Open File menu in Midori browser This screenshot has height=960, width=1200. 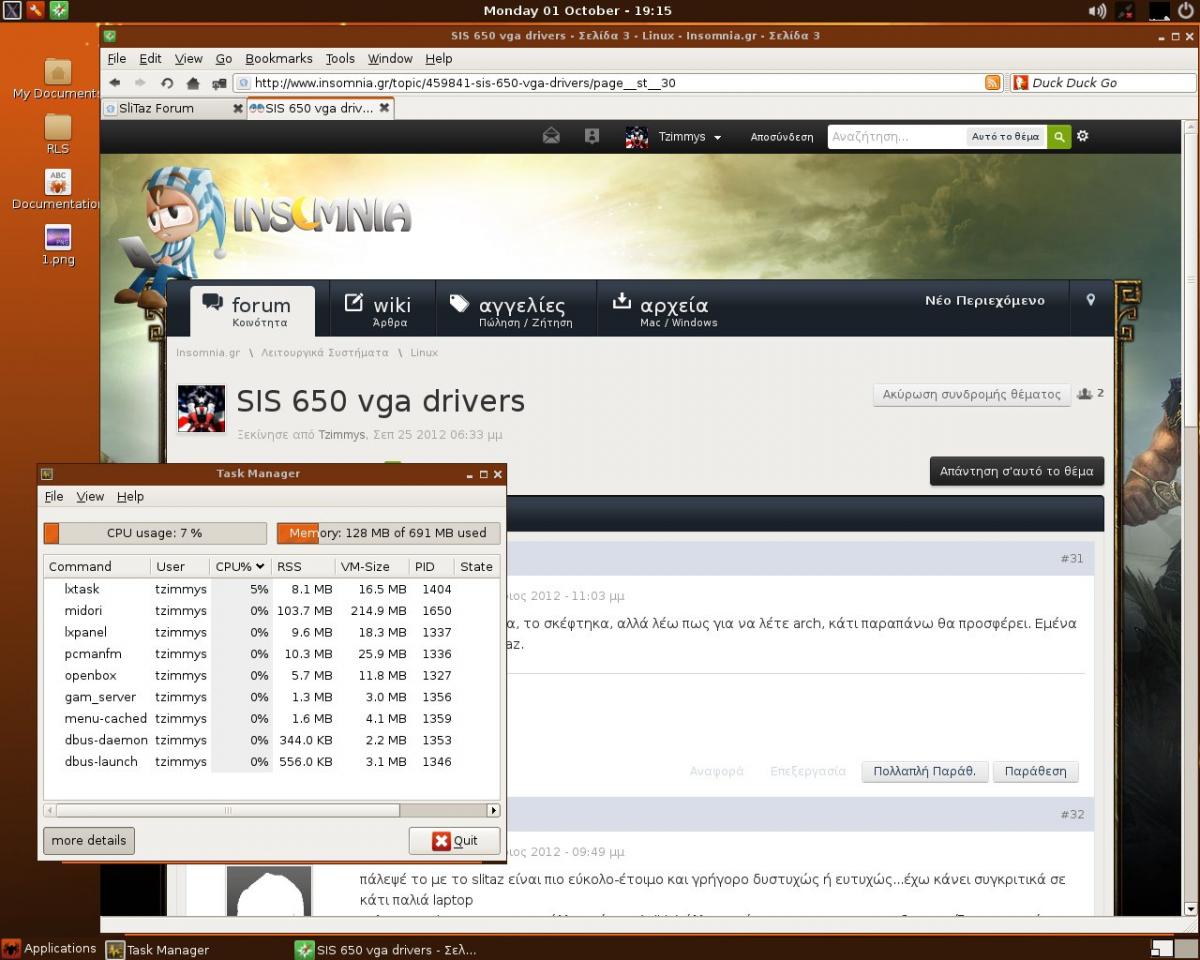[x=117, y=59]
